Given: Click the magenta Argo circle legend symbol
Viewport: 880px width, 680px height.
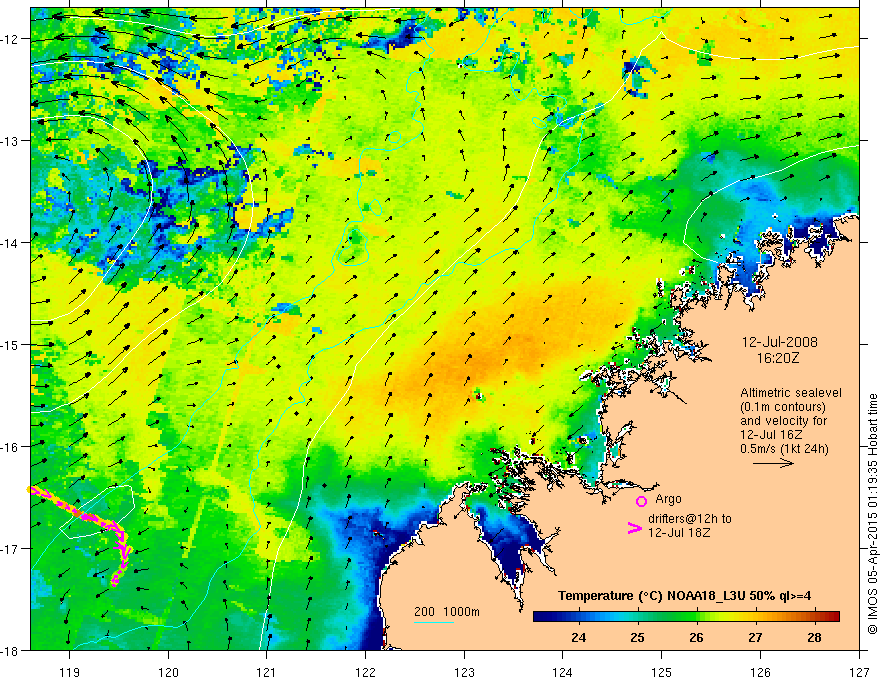Looking at the screenshot, I should [641, 501].
